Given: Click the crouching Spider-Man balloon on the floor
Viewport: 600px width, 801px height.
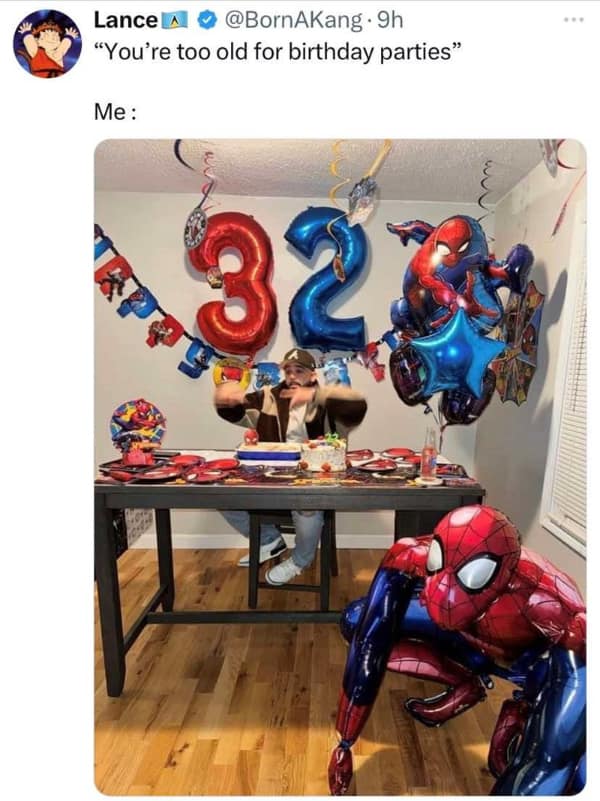Looking at the screenshot, I should pos(462,649).
